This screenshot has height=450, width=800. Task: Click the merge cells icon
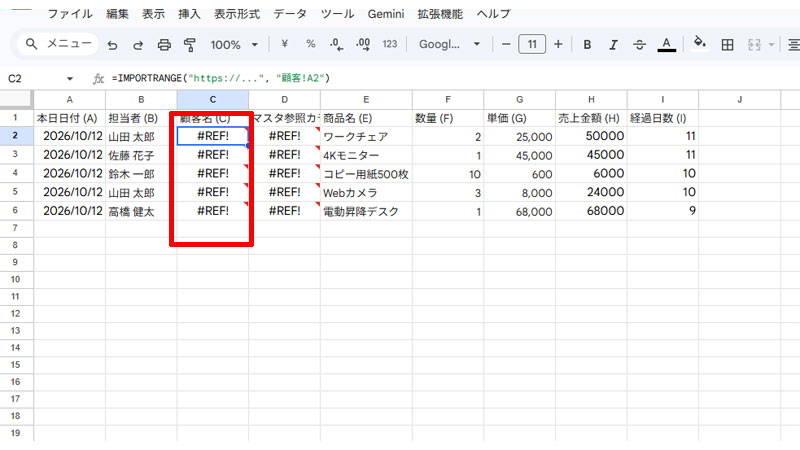[754, 45]
